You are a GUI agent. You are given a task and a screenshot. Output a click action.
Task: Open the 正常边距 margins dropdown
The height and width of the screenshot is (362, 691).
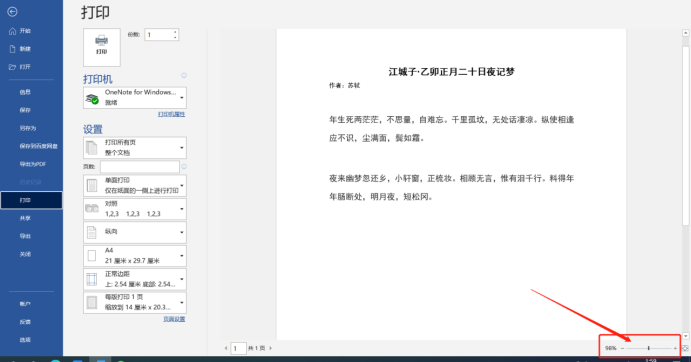click(135, 279)
